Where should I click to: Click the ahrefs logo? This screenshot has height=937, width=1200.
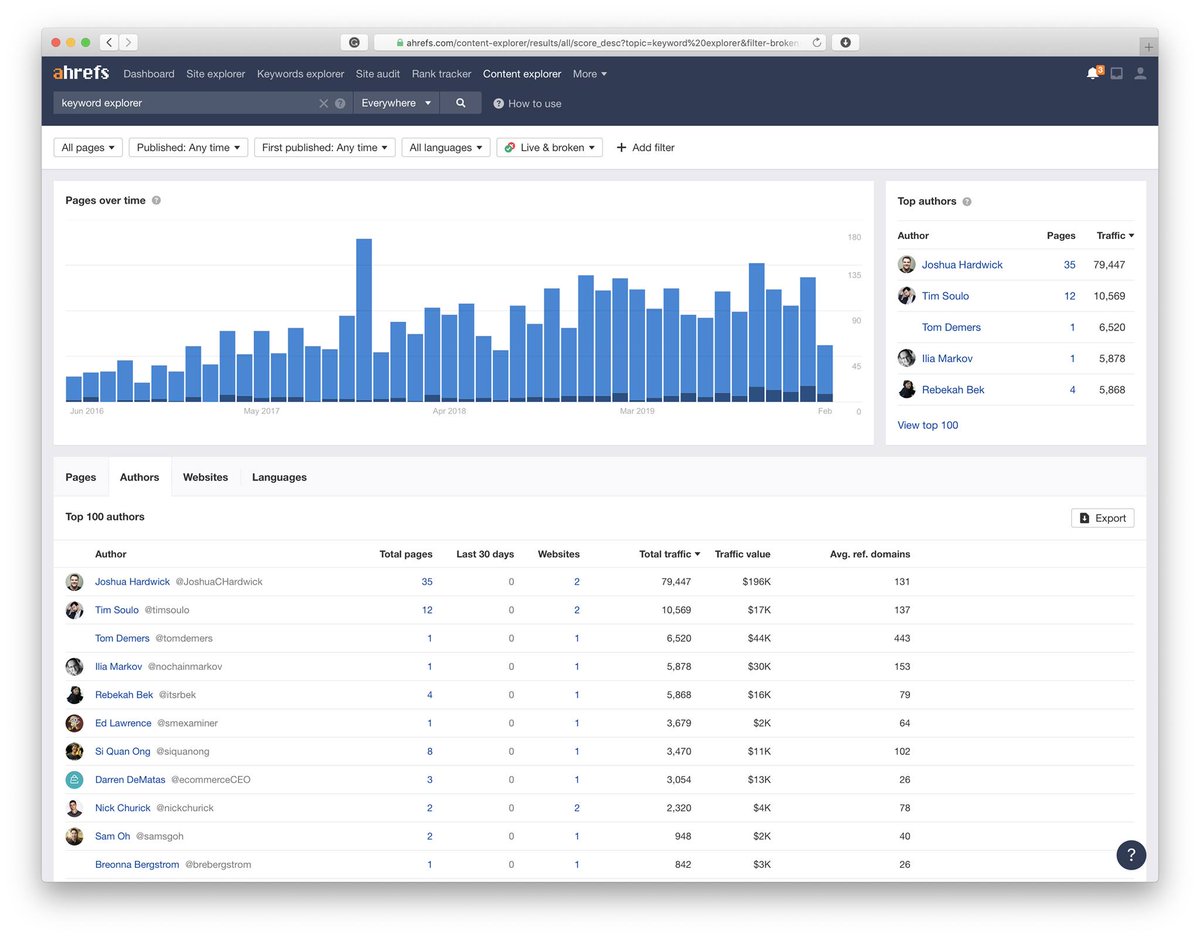click(81, 73)
